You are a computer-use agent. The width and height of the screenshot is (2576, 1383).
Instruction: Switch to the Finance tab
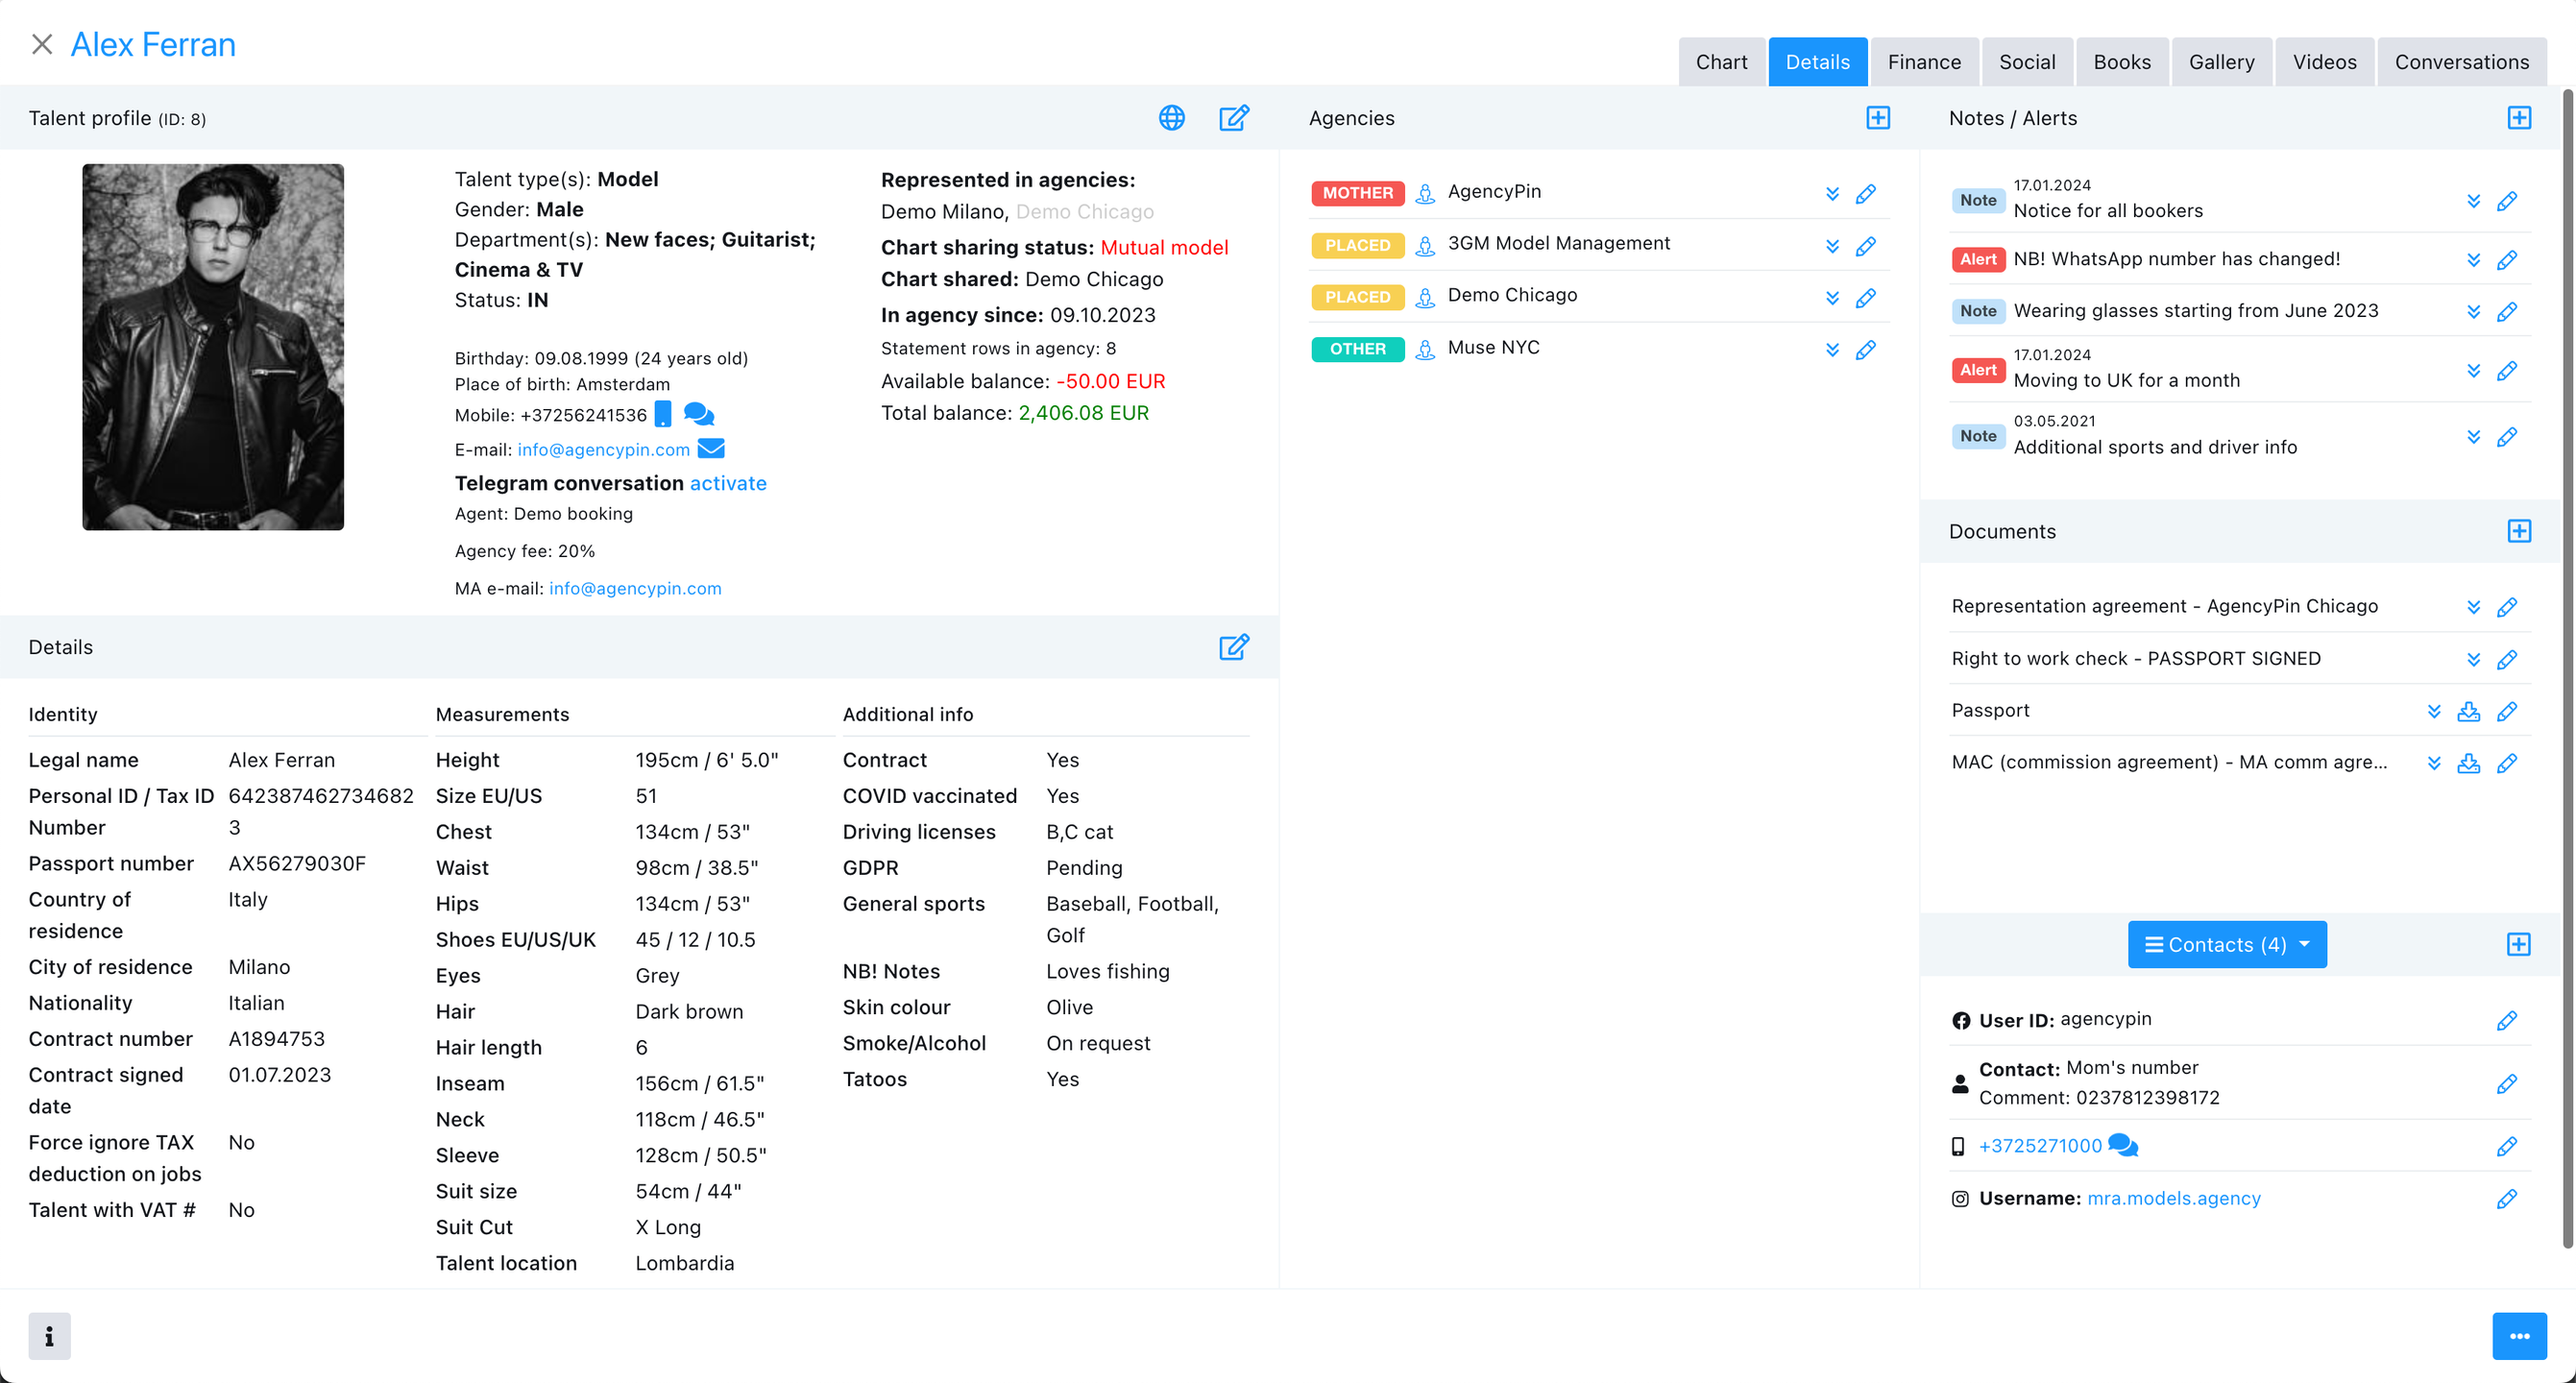click(1923, 62)
